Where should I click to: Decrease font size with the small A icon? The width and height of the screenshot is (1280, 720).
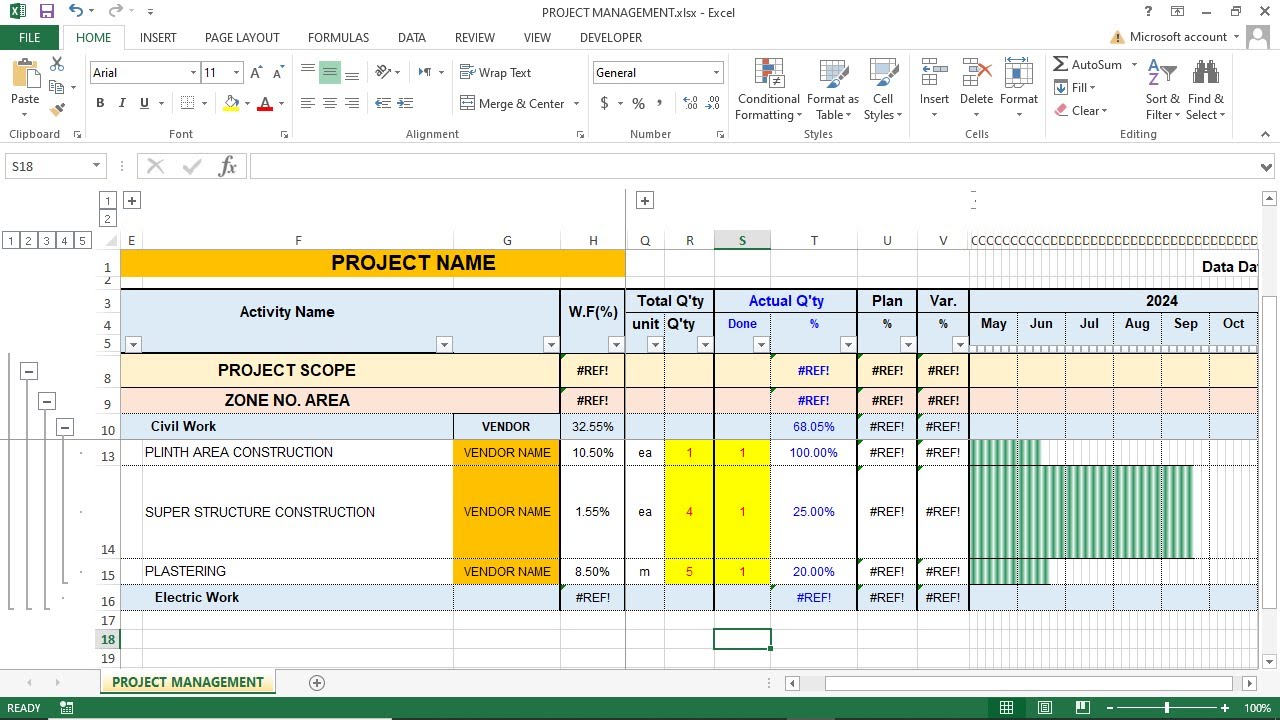point(277,73)
